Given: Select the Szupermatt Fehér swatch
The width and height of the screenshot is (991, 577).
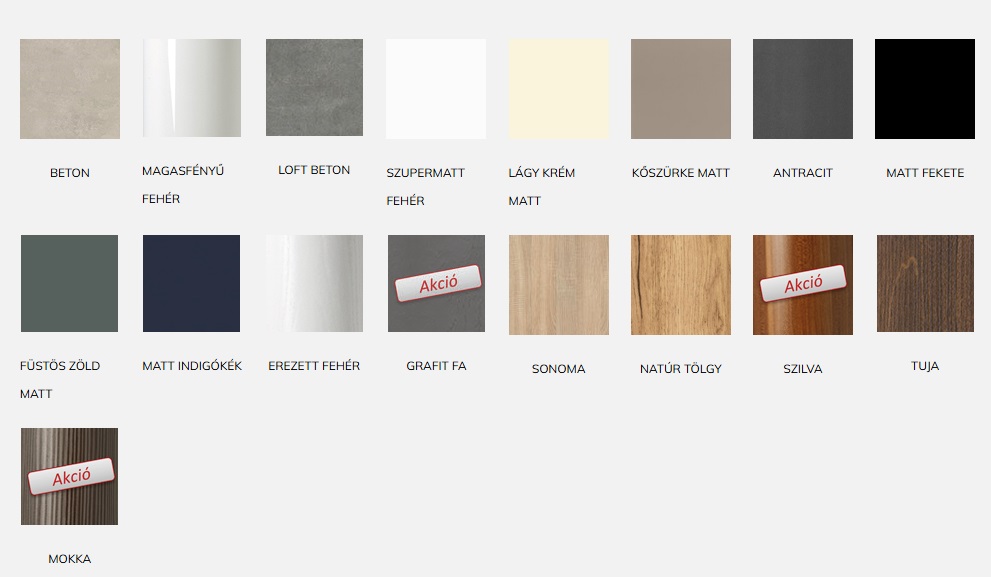Looking at the screenshot, I should 436,89.
